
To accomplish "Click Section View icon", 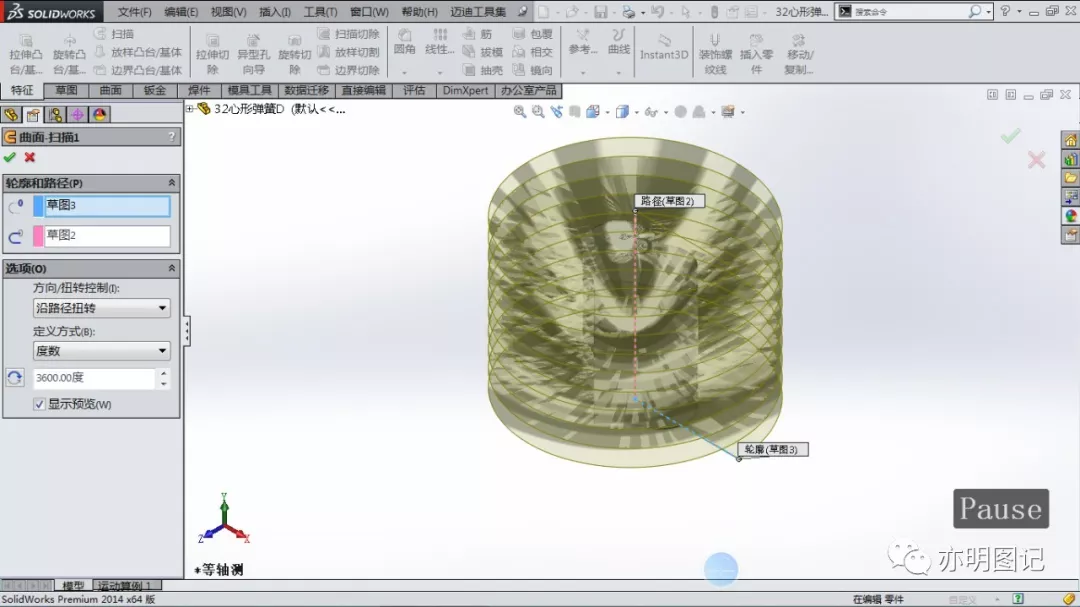I will pos(574,112).
